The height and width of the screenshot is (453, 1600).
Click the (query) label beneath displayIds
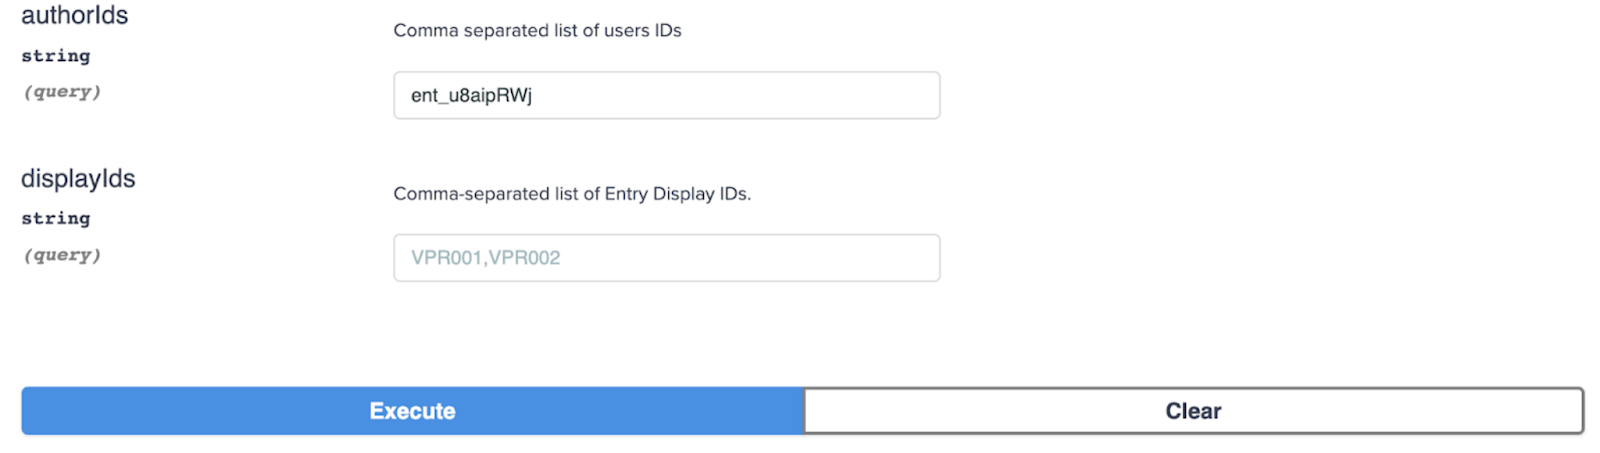point(62,255)
